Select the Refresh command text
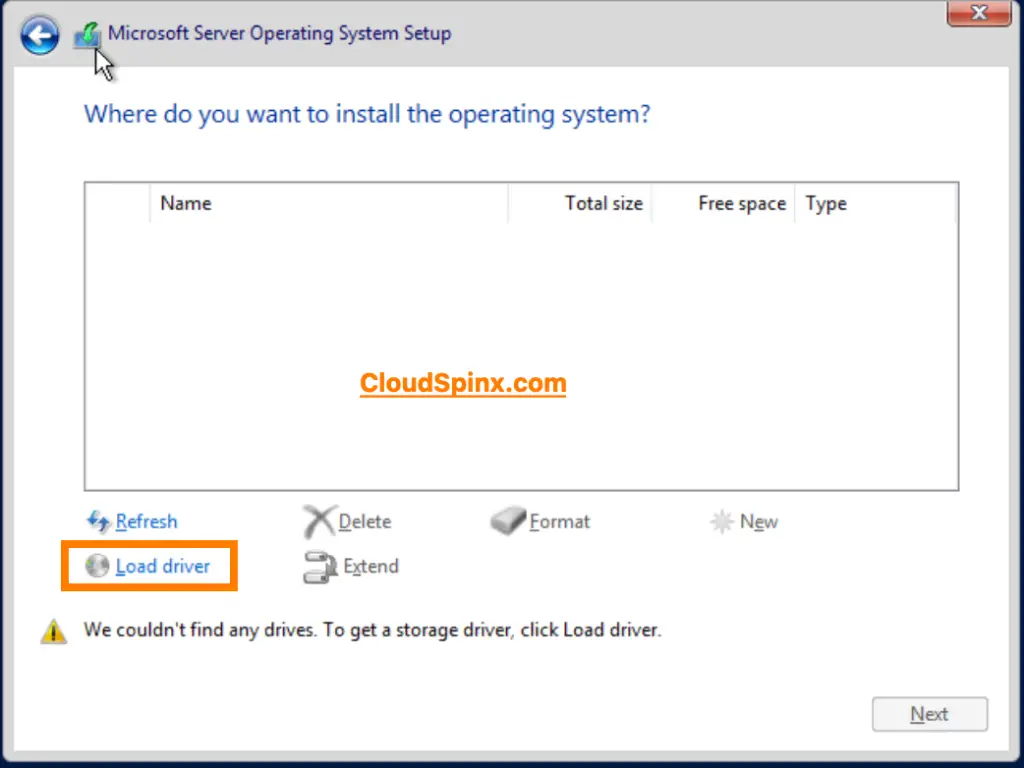The width and height of the screenshot is (1024, 768). coord(146,521)
